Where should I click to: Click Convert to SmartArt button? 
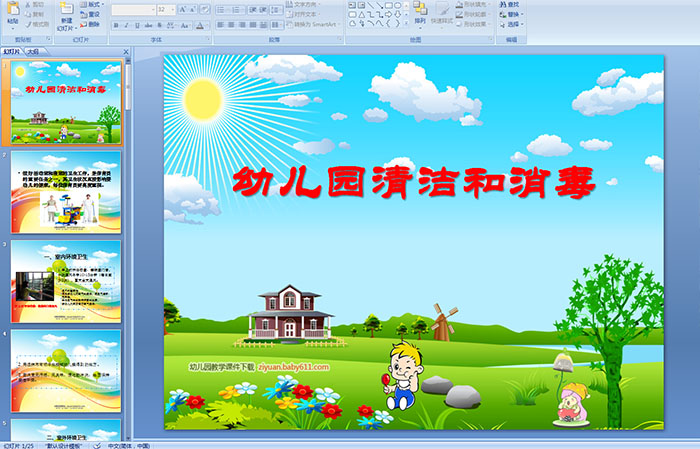coord(313,24)
